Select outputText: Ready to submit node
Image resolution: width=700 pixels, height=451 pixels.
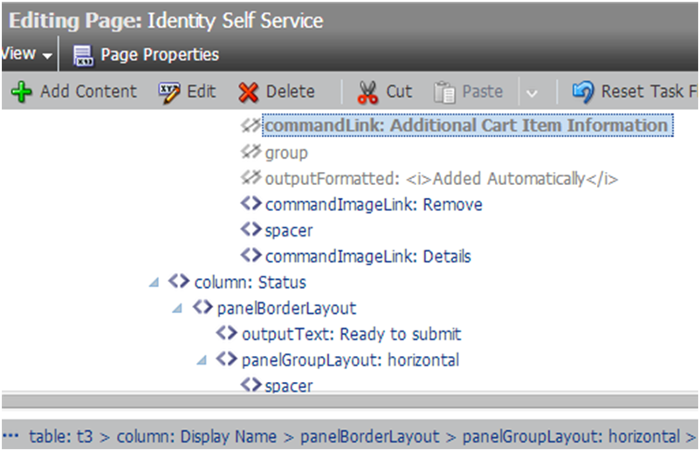coord(351,334)
